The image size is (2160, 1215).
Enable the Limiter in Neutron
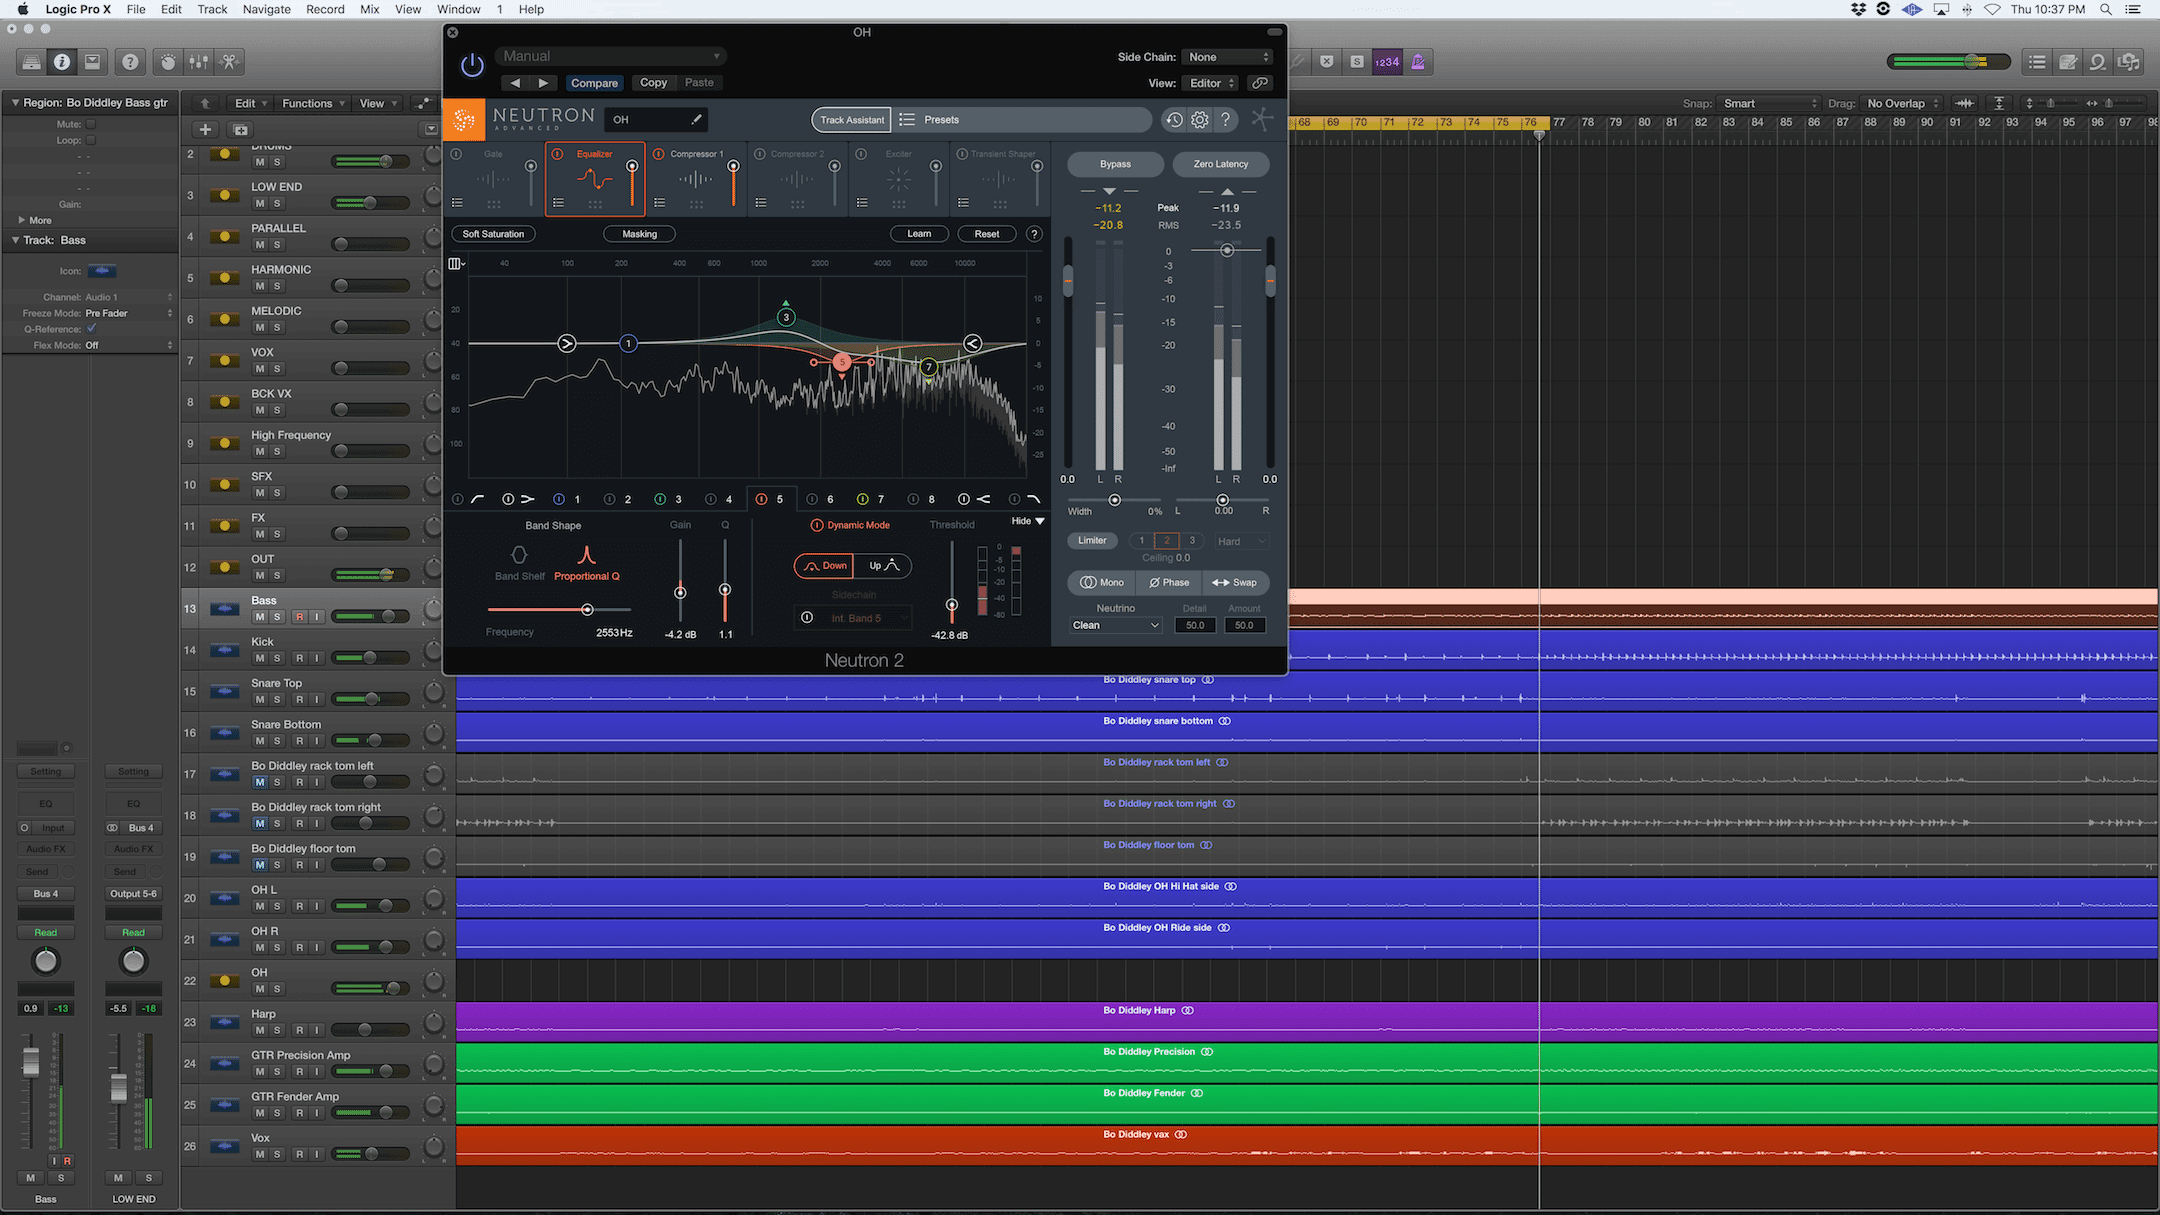1092,541
